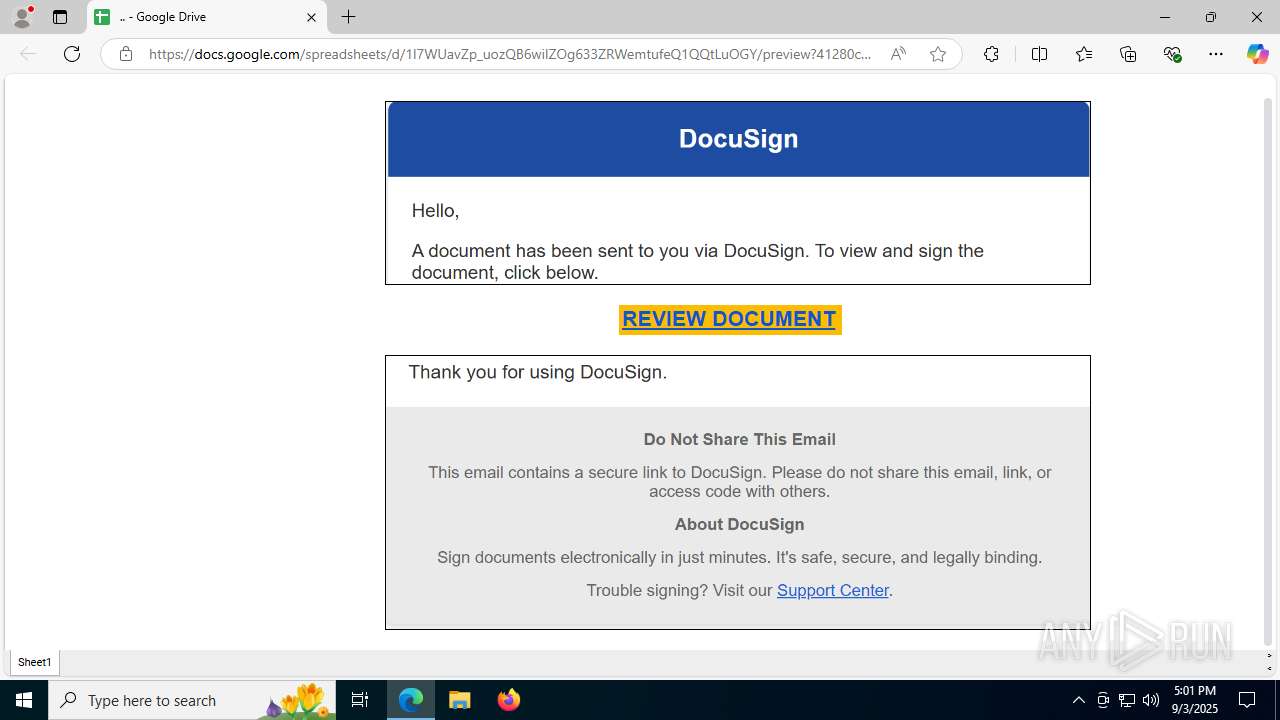The height and width of the screenshot is (720, 1280).
Task: Click the 'About DocuSign' heading
Action: click(739, 524)
